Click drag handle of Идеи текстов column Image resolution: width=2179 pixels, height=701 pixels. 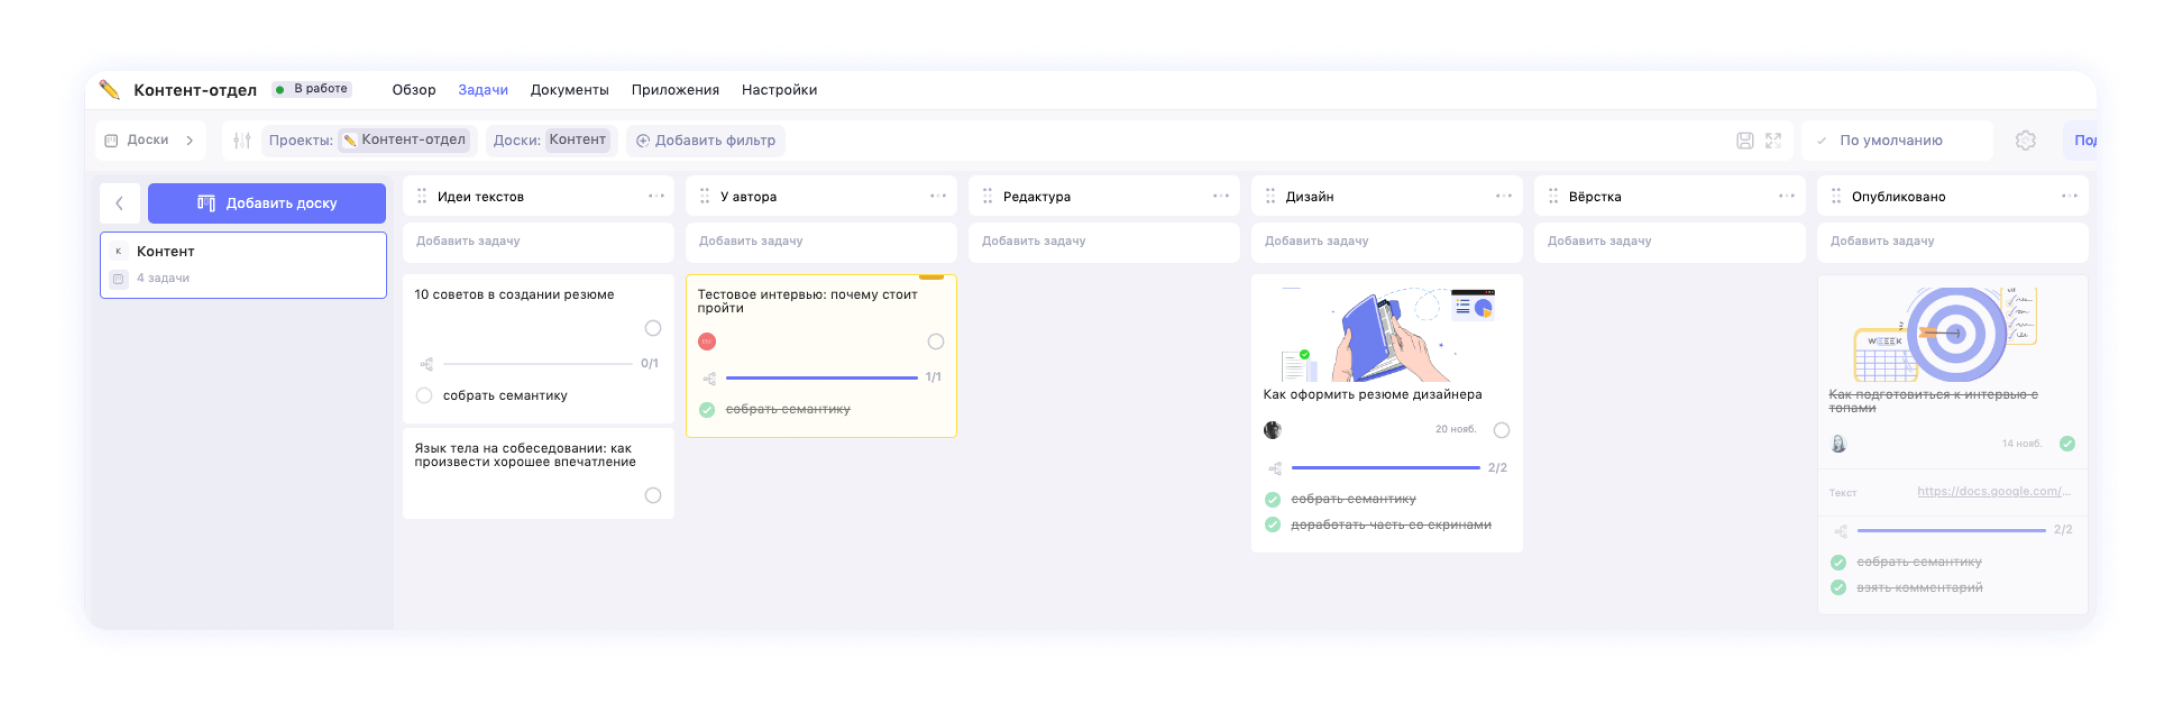[422, 196]
